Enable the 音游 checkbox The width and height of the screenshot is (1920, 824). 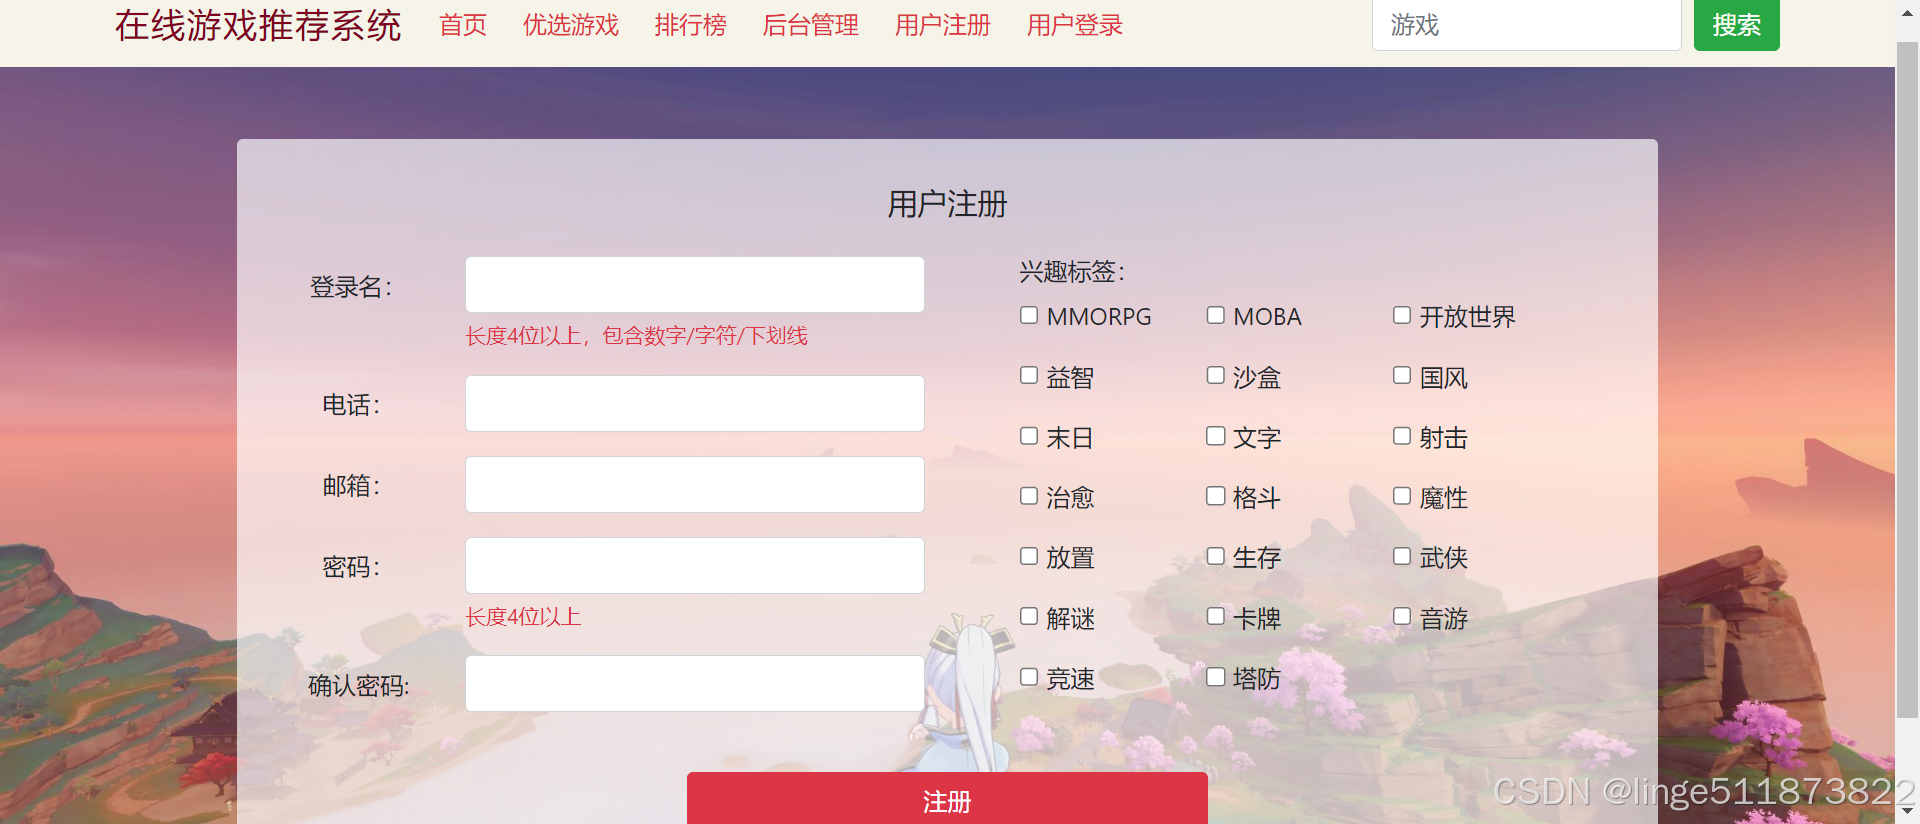(1402, 616)
